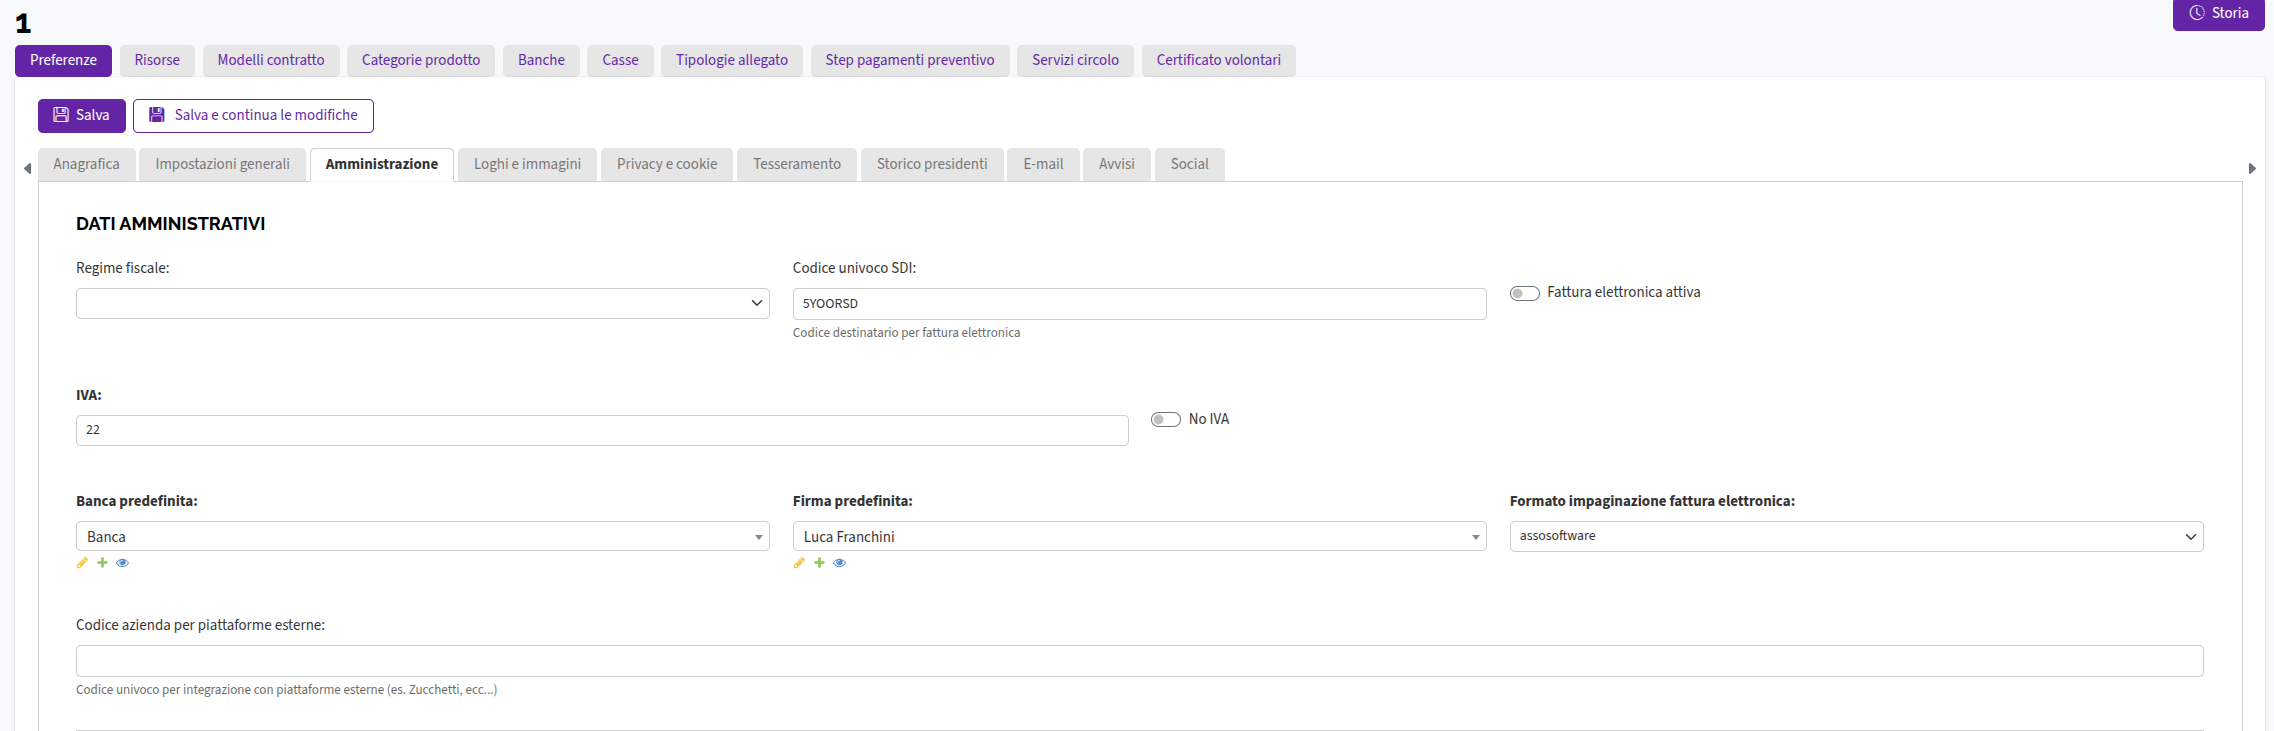Click the IVA input field
Viewport: 2274px width, 731px height.
602,430
